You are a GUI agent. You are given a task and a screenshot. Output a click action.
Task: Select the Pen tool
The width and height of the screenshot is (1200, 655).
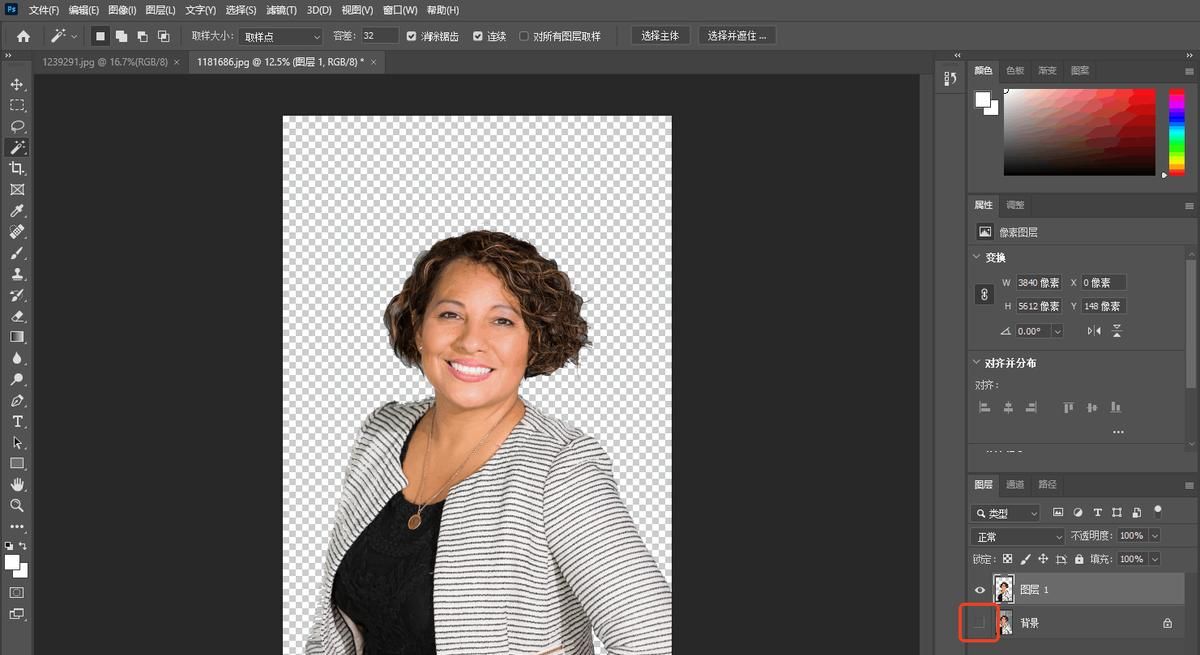tap(17, 400)
